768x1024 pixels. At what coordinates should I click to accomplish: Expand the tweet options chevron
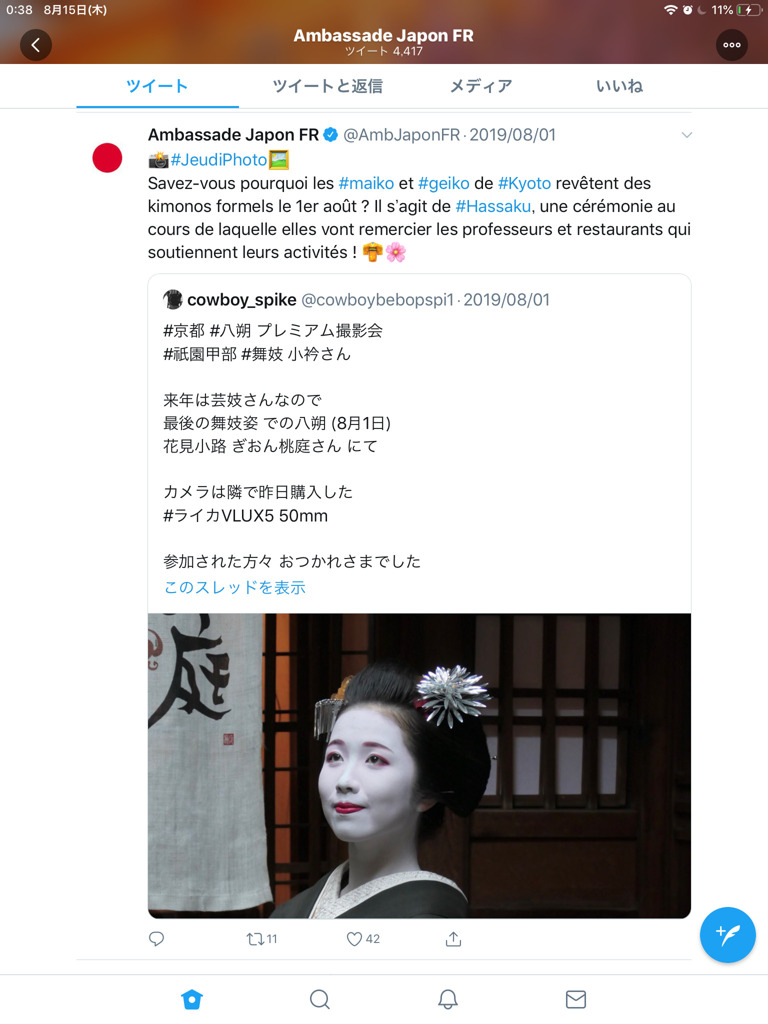pyautogui.click(x=686, y=135)
